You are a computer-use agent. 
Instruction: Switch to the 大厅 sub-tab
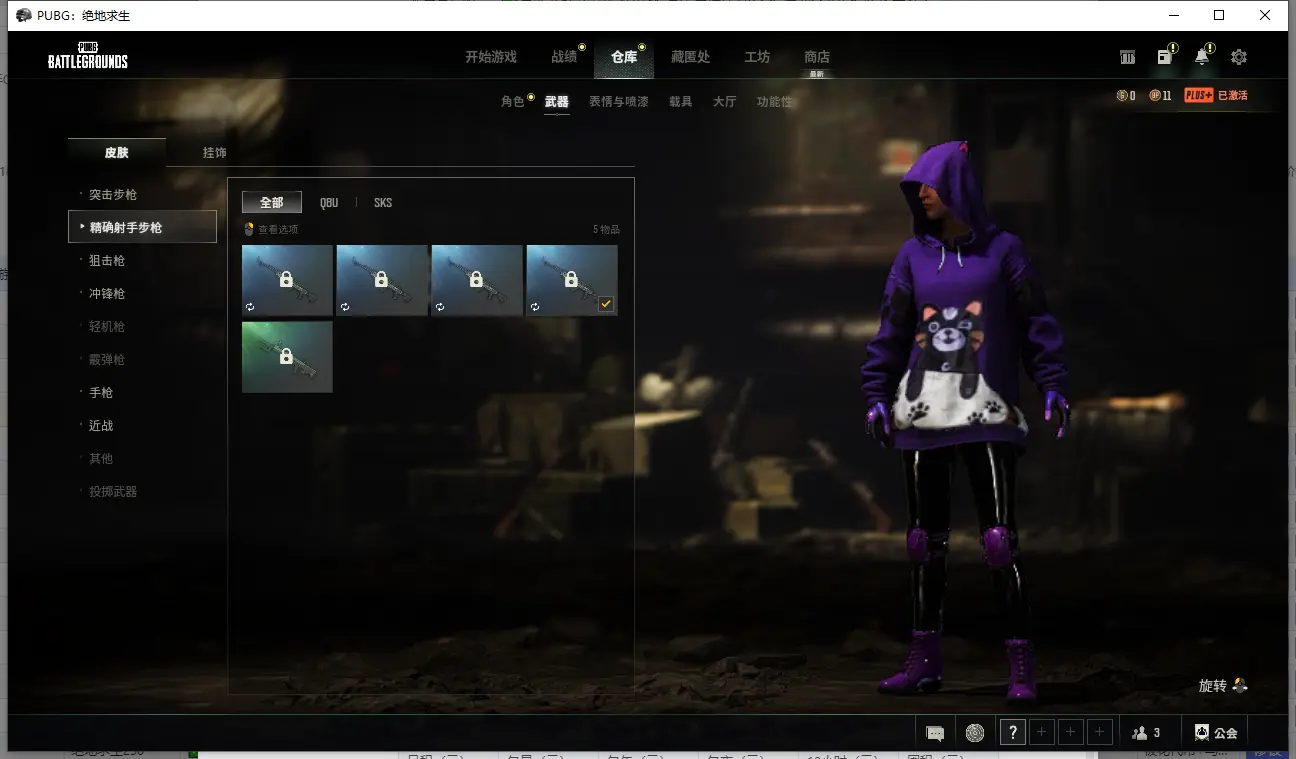[x=725, y=102]
